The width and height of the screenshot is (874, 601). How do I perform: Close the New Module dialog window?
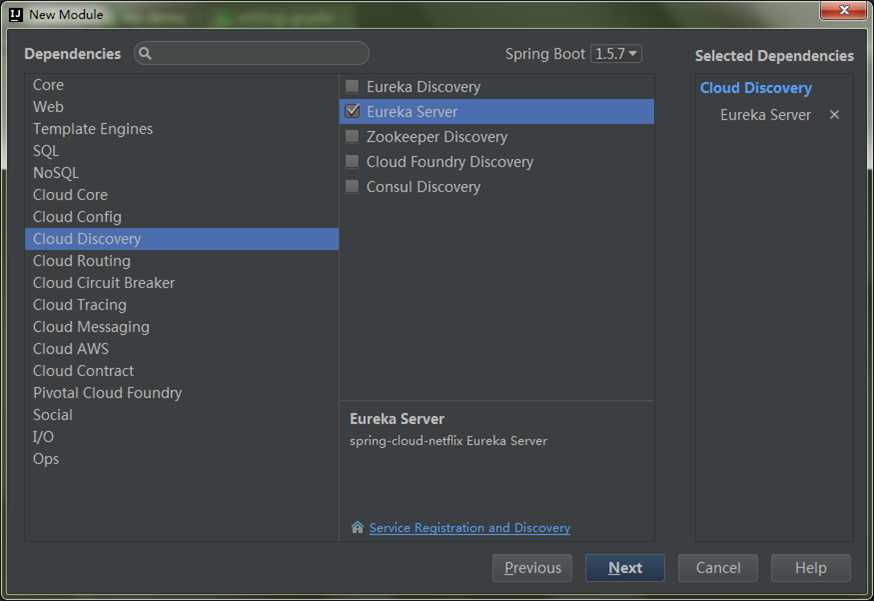coord(843,10)
